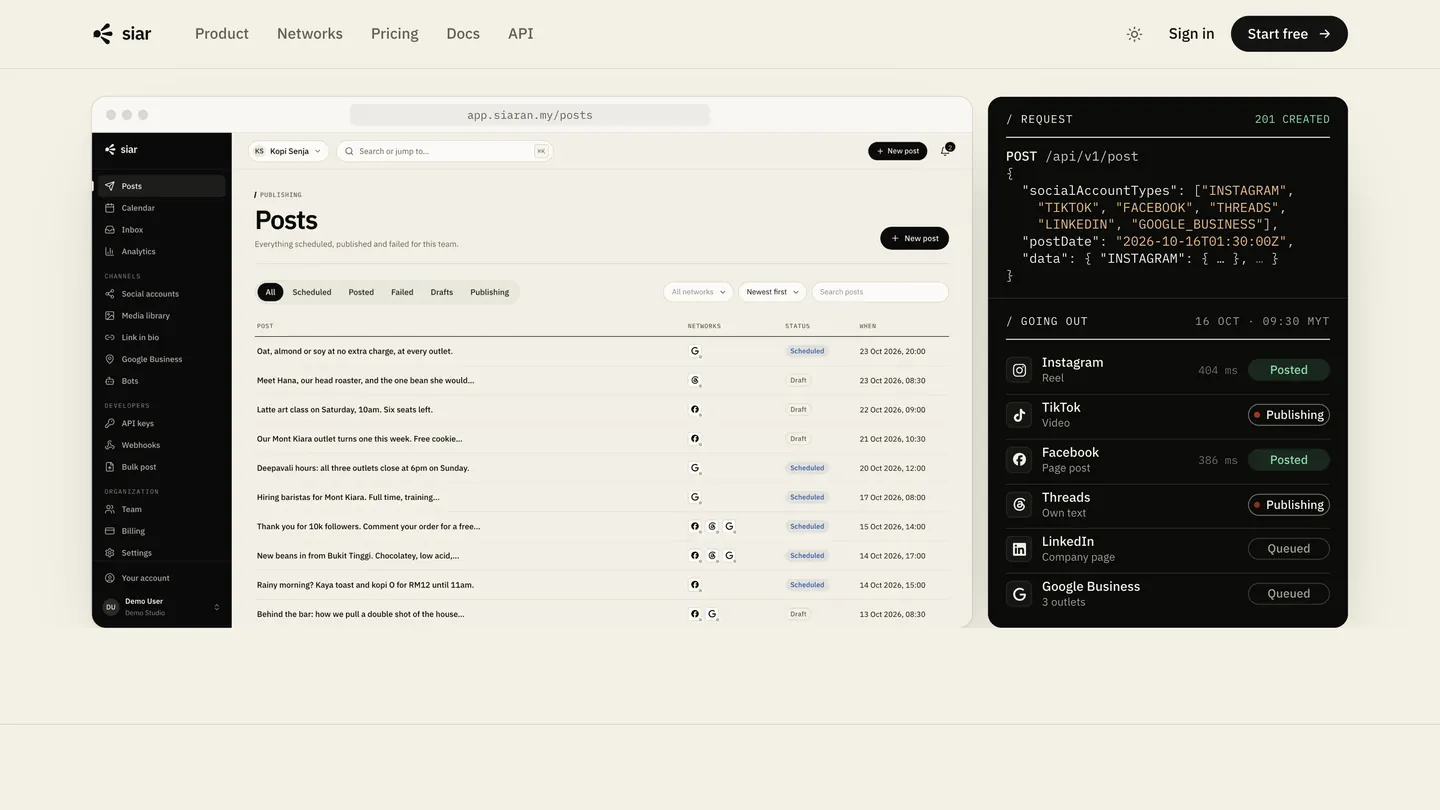Open API keys in the sidebar
This screenshot has width=1440, height=810.
(x=161, y=424)
